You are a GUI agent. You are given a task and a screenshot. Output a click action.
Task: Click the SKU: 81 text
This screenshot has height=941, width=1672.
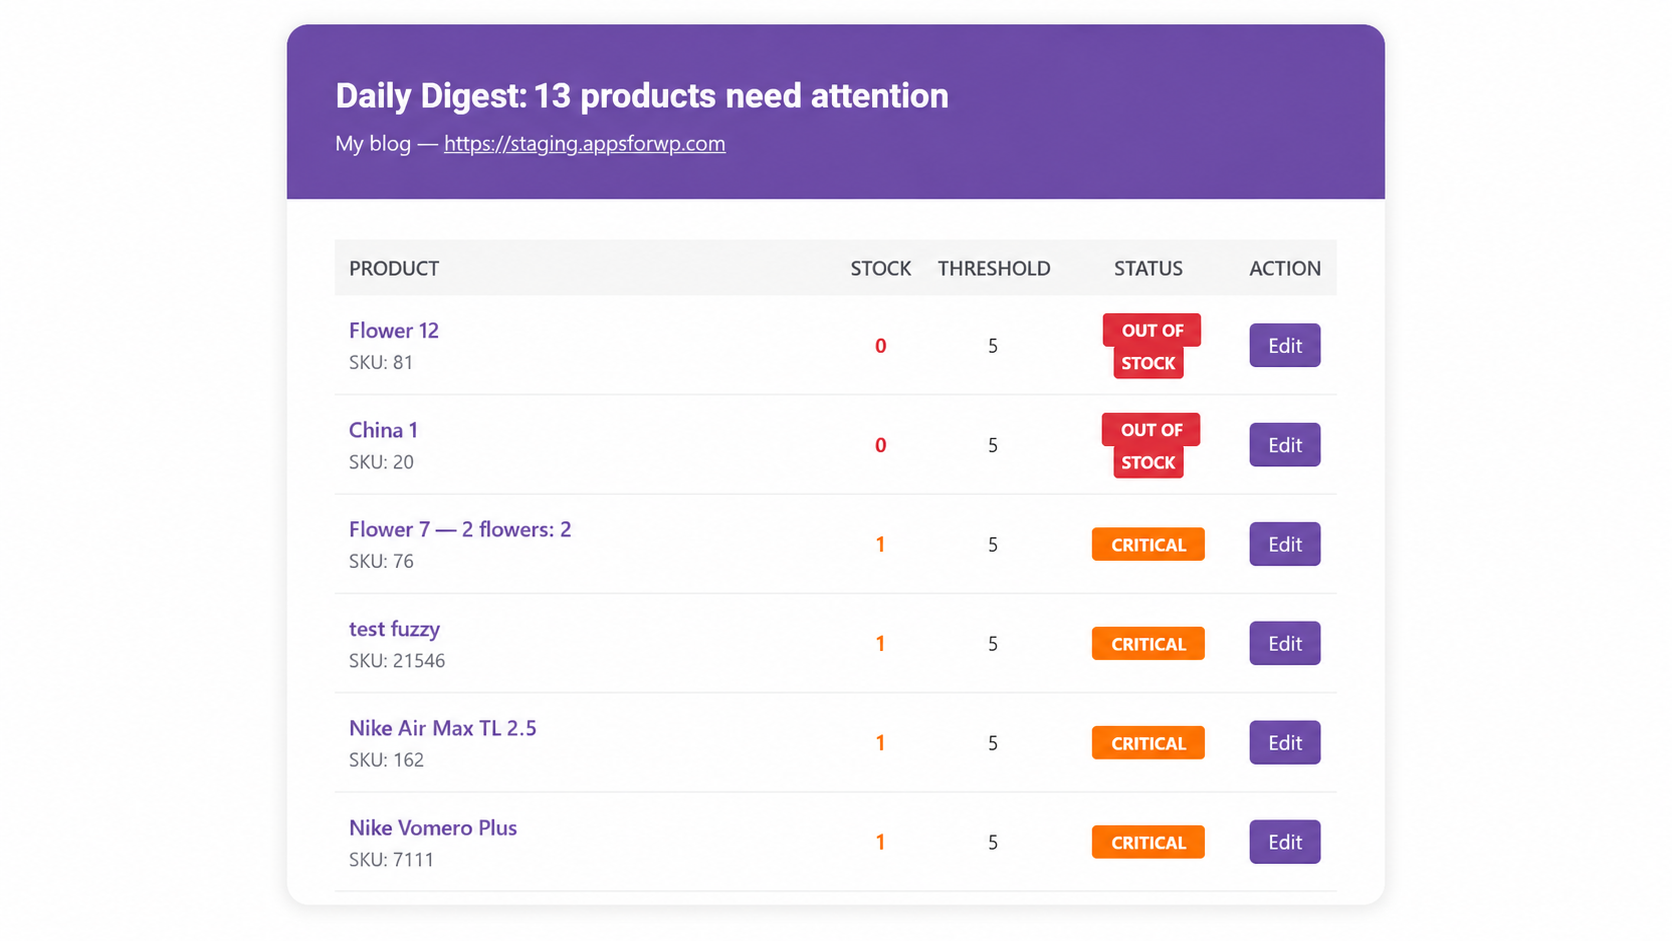381,362
